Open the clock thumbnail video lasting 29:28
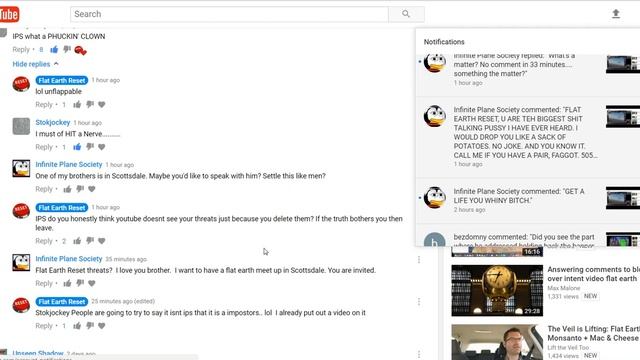The height and width of the screenshot is (360, 640). pos(497,291)
